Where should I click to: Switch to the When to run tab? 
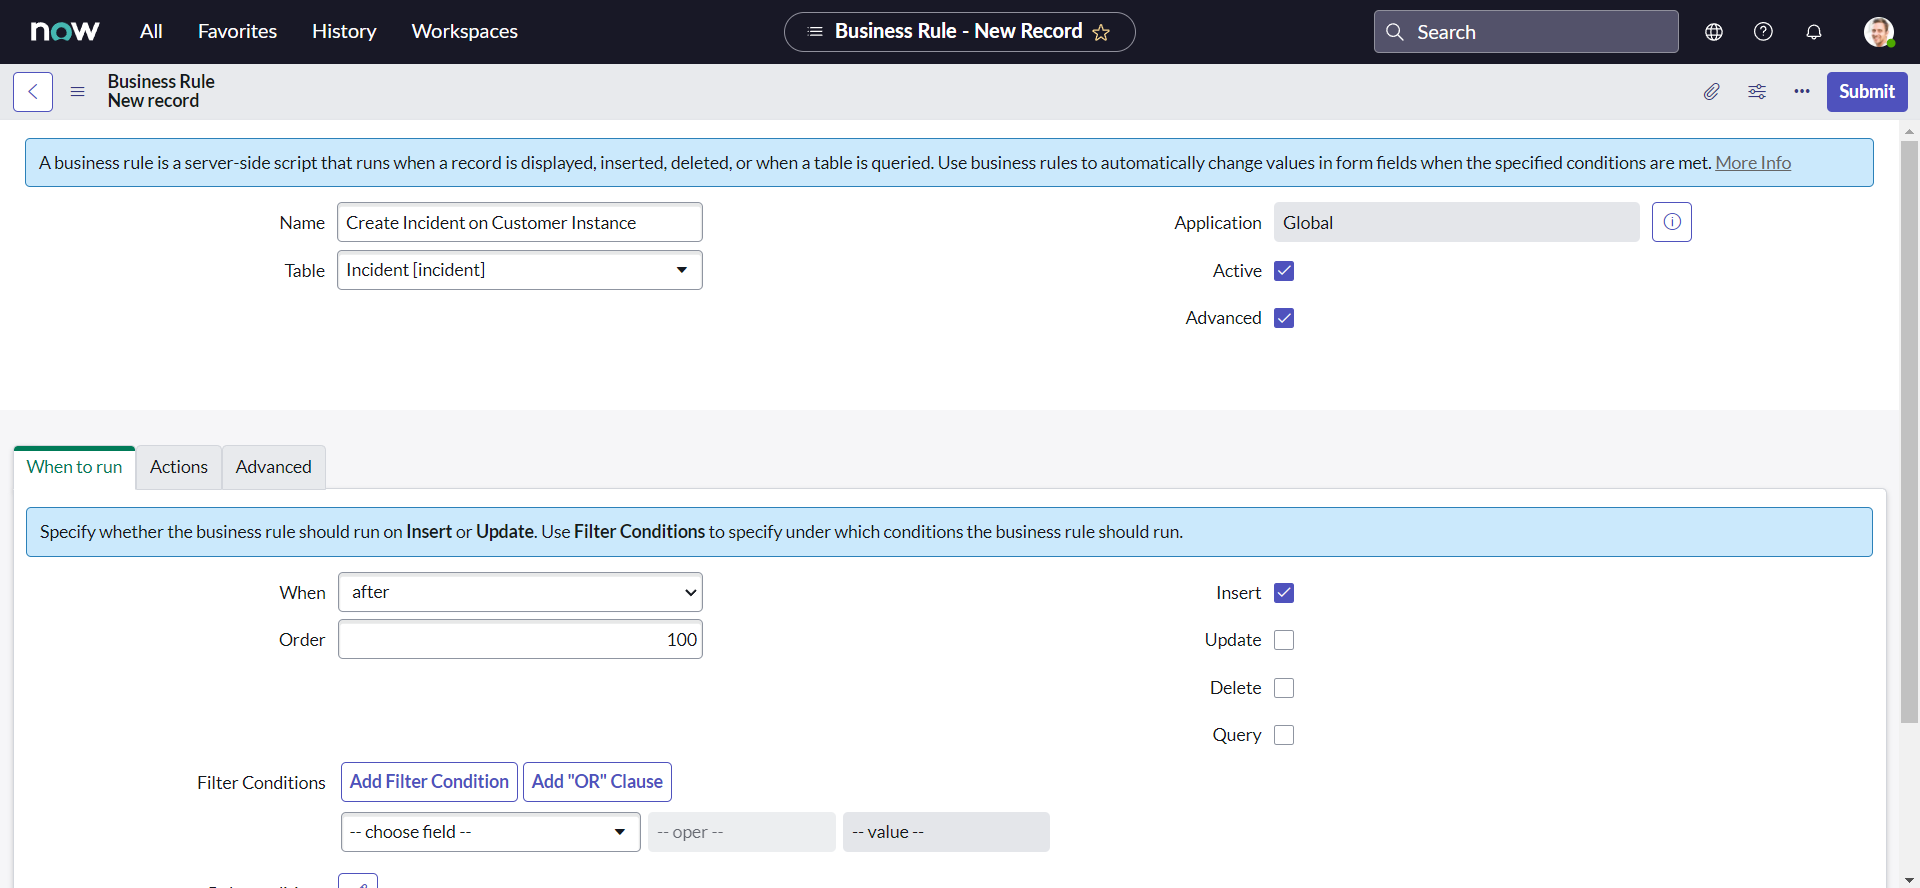[75, 467]
